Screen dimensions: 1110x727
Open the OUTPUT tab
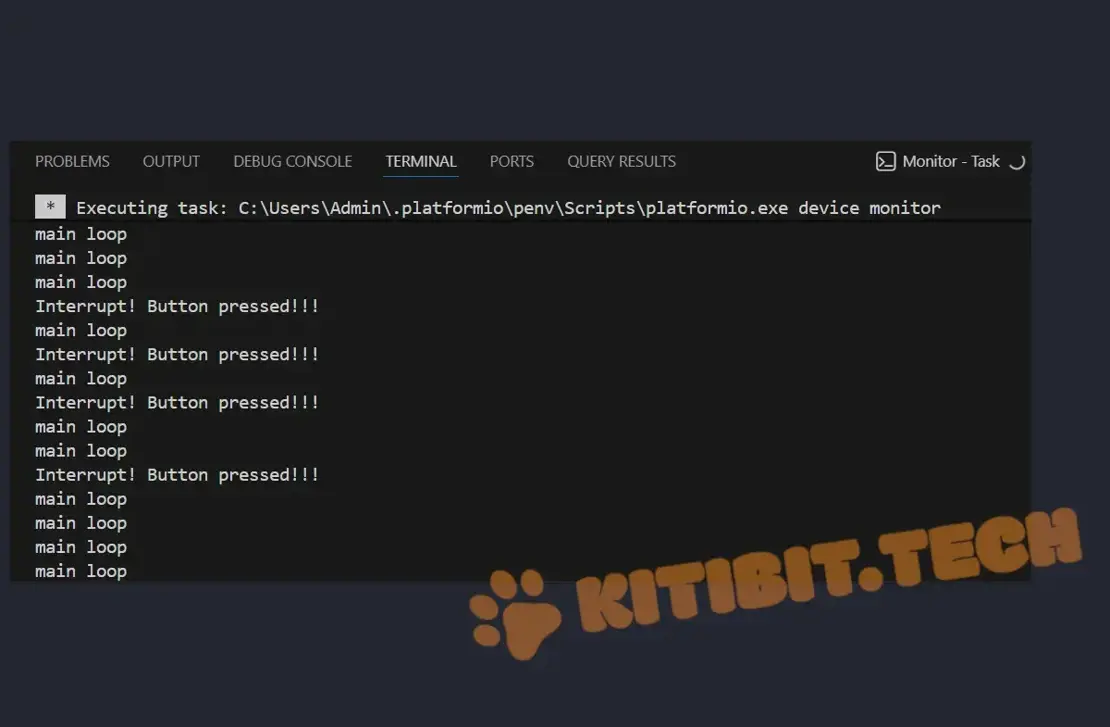171,161
